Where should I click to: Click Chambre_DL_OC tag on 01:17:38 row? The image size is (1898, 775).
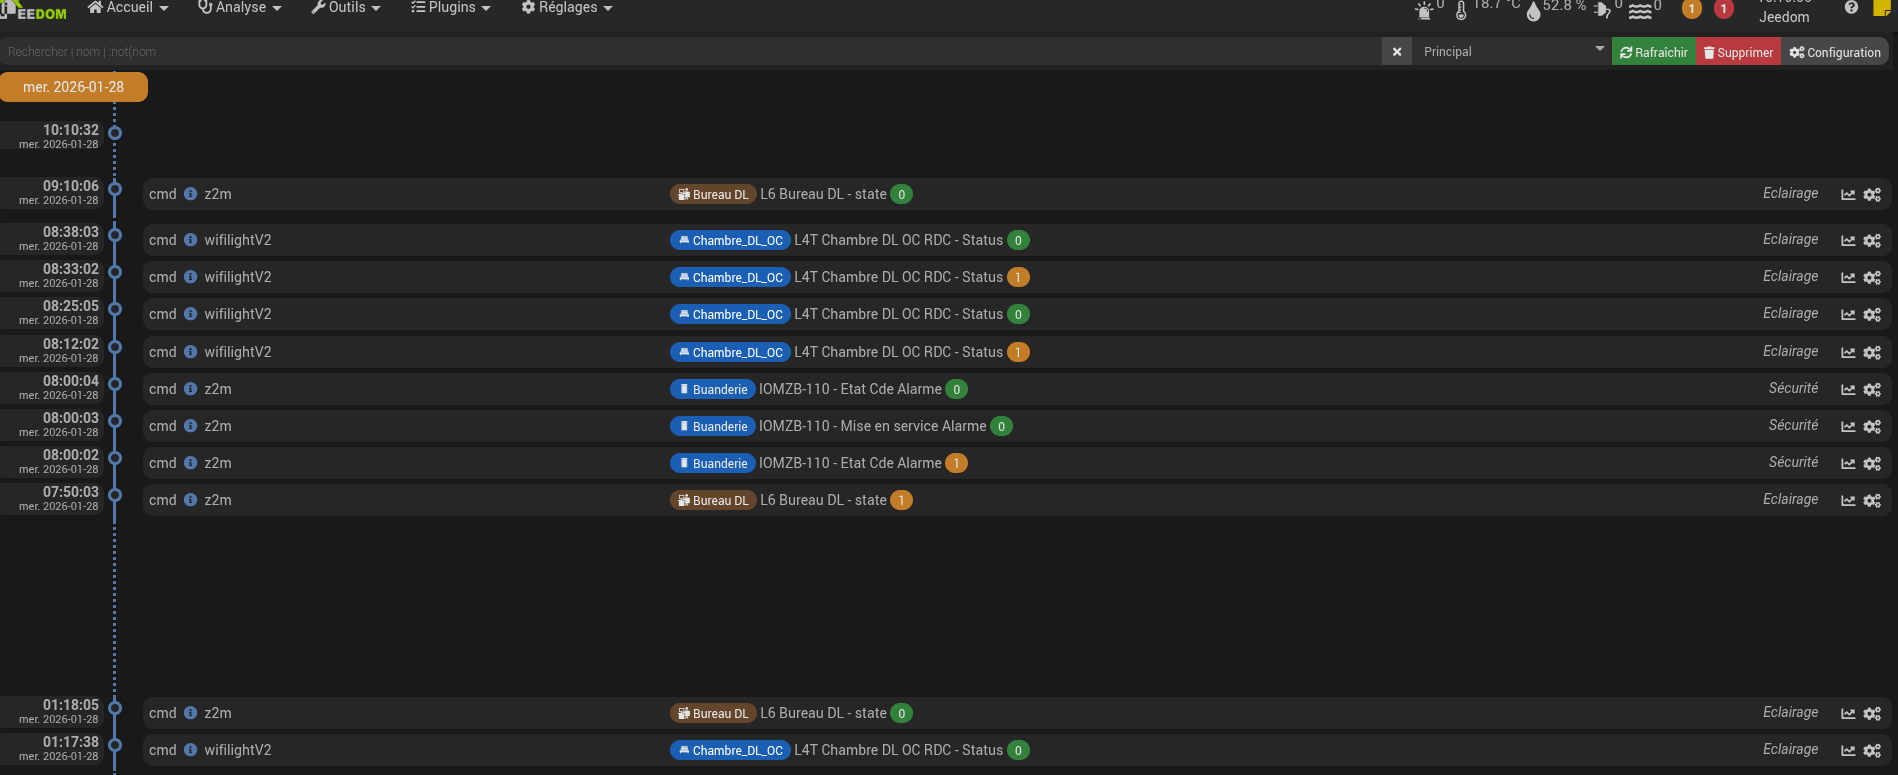tap(730, 750)
